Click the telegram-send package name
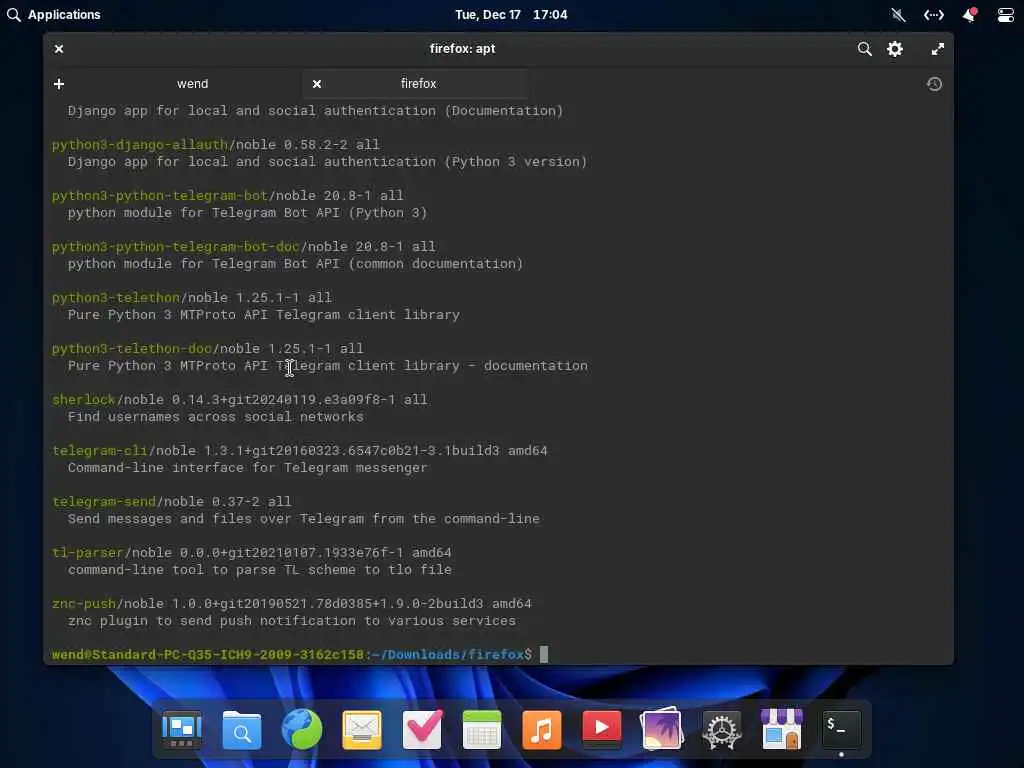This screenshot has width=1024, height=768. point(104,501)
